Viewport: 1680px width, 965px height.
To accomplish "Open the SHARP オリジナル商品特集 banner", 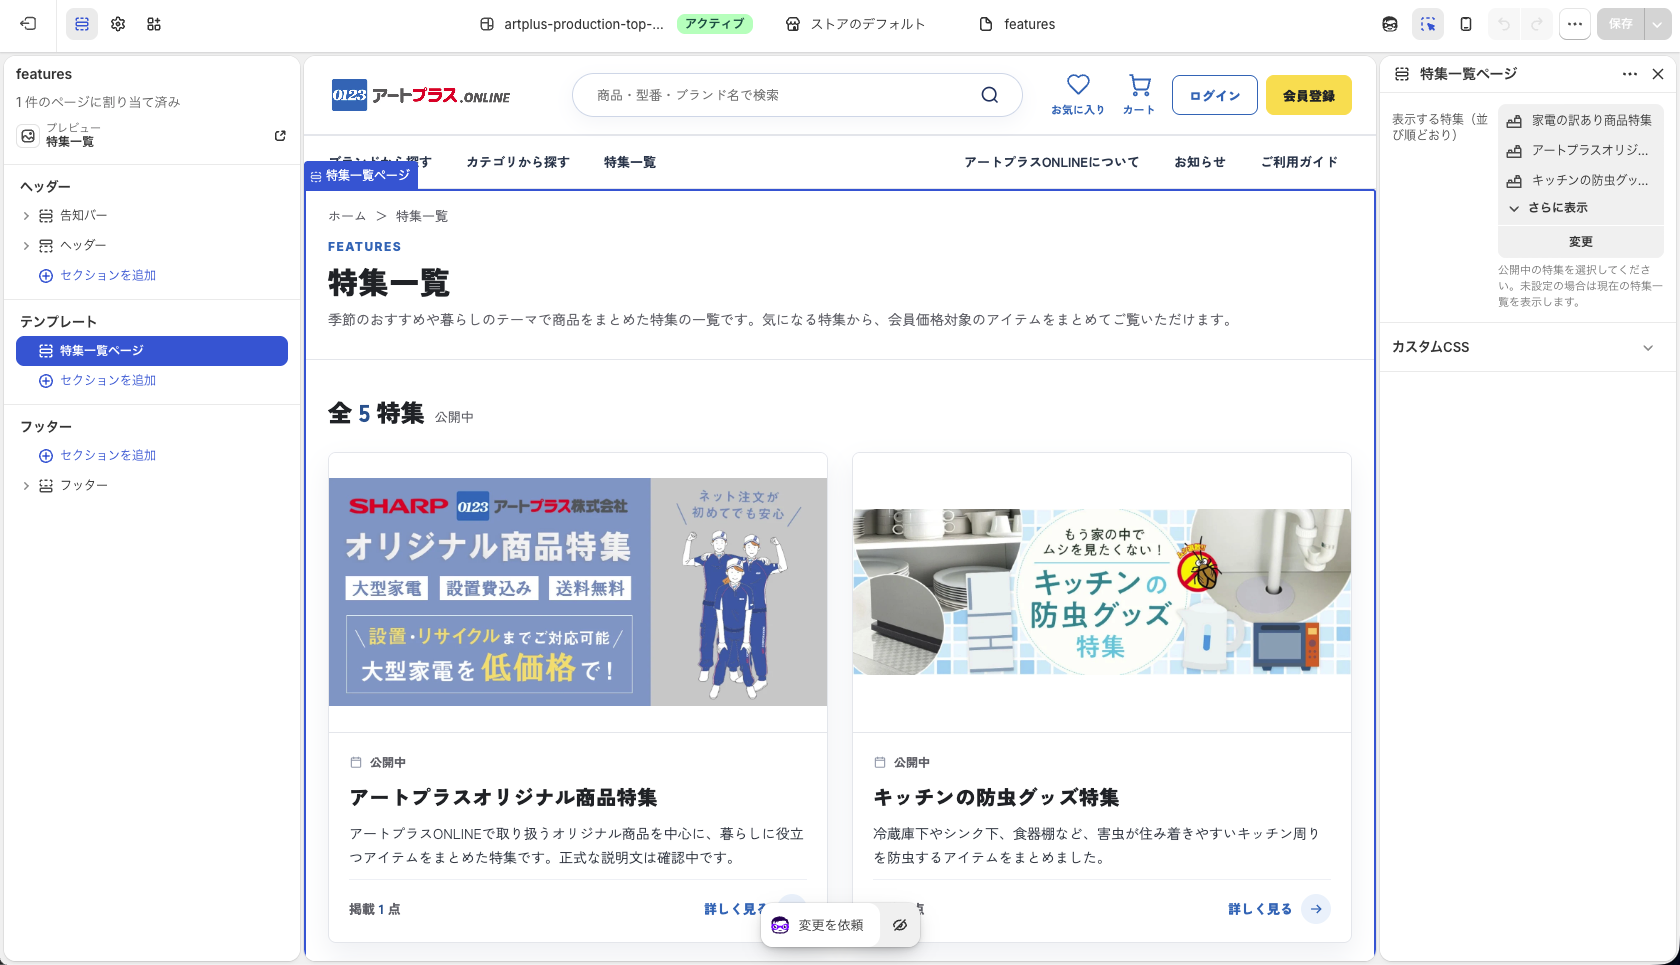I will [578, 592].
